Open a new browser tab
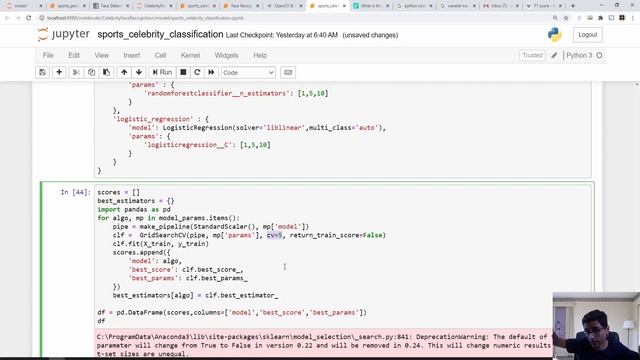The height and width of the screenshot is (360, 640). point(573,6)
